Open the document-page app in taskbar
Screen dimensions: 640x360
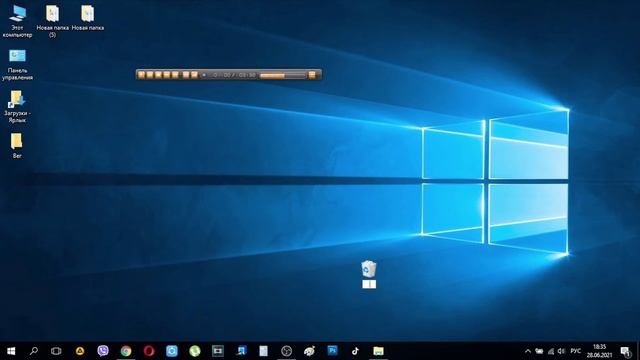coord(264,351)
